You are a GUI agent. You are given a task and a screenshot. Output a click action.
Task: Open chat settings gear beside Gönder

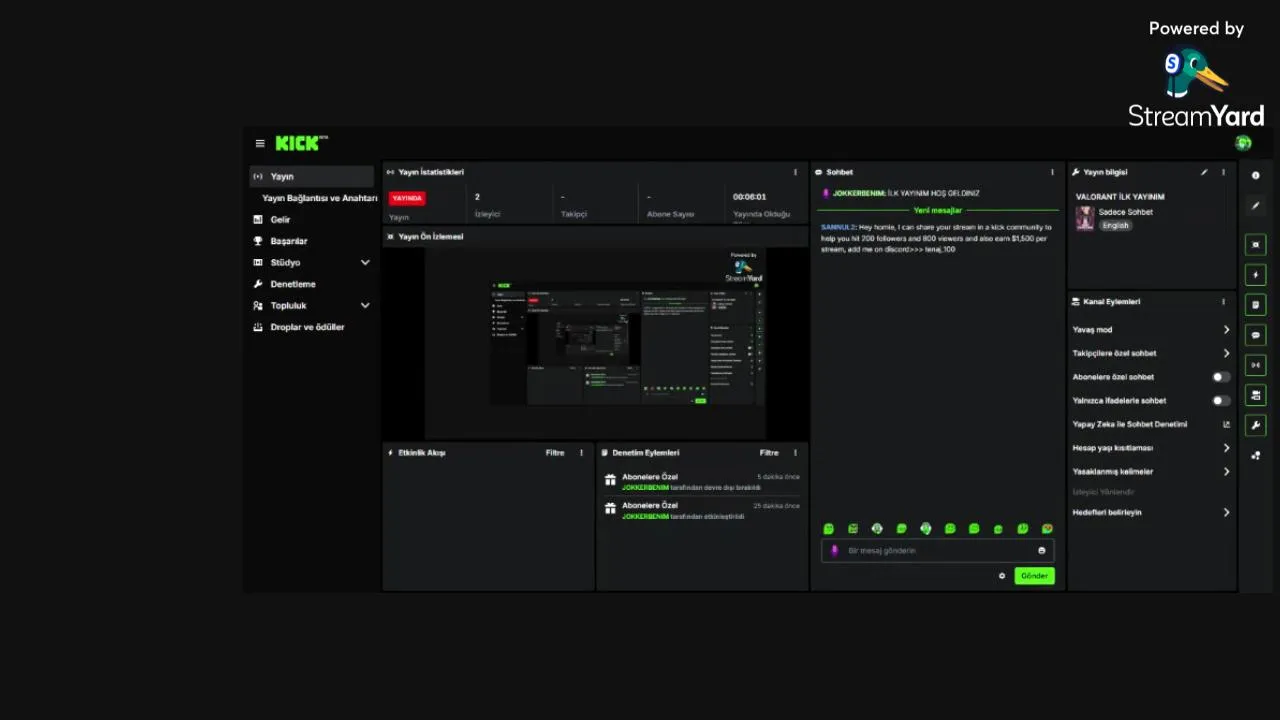[x=1002, y=576]
